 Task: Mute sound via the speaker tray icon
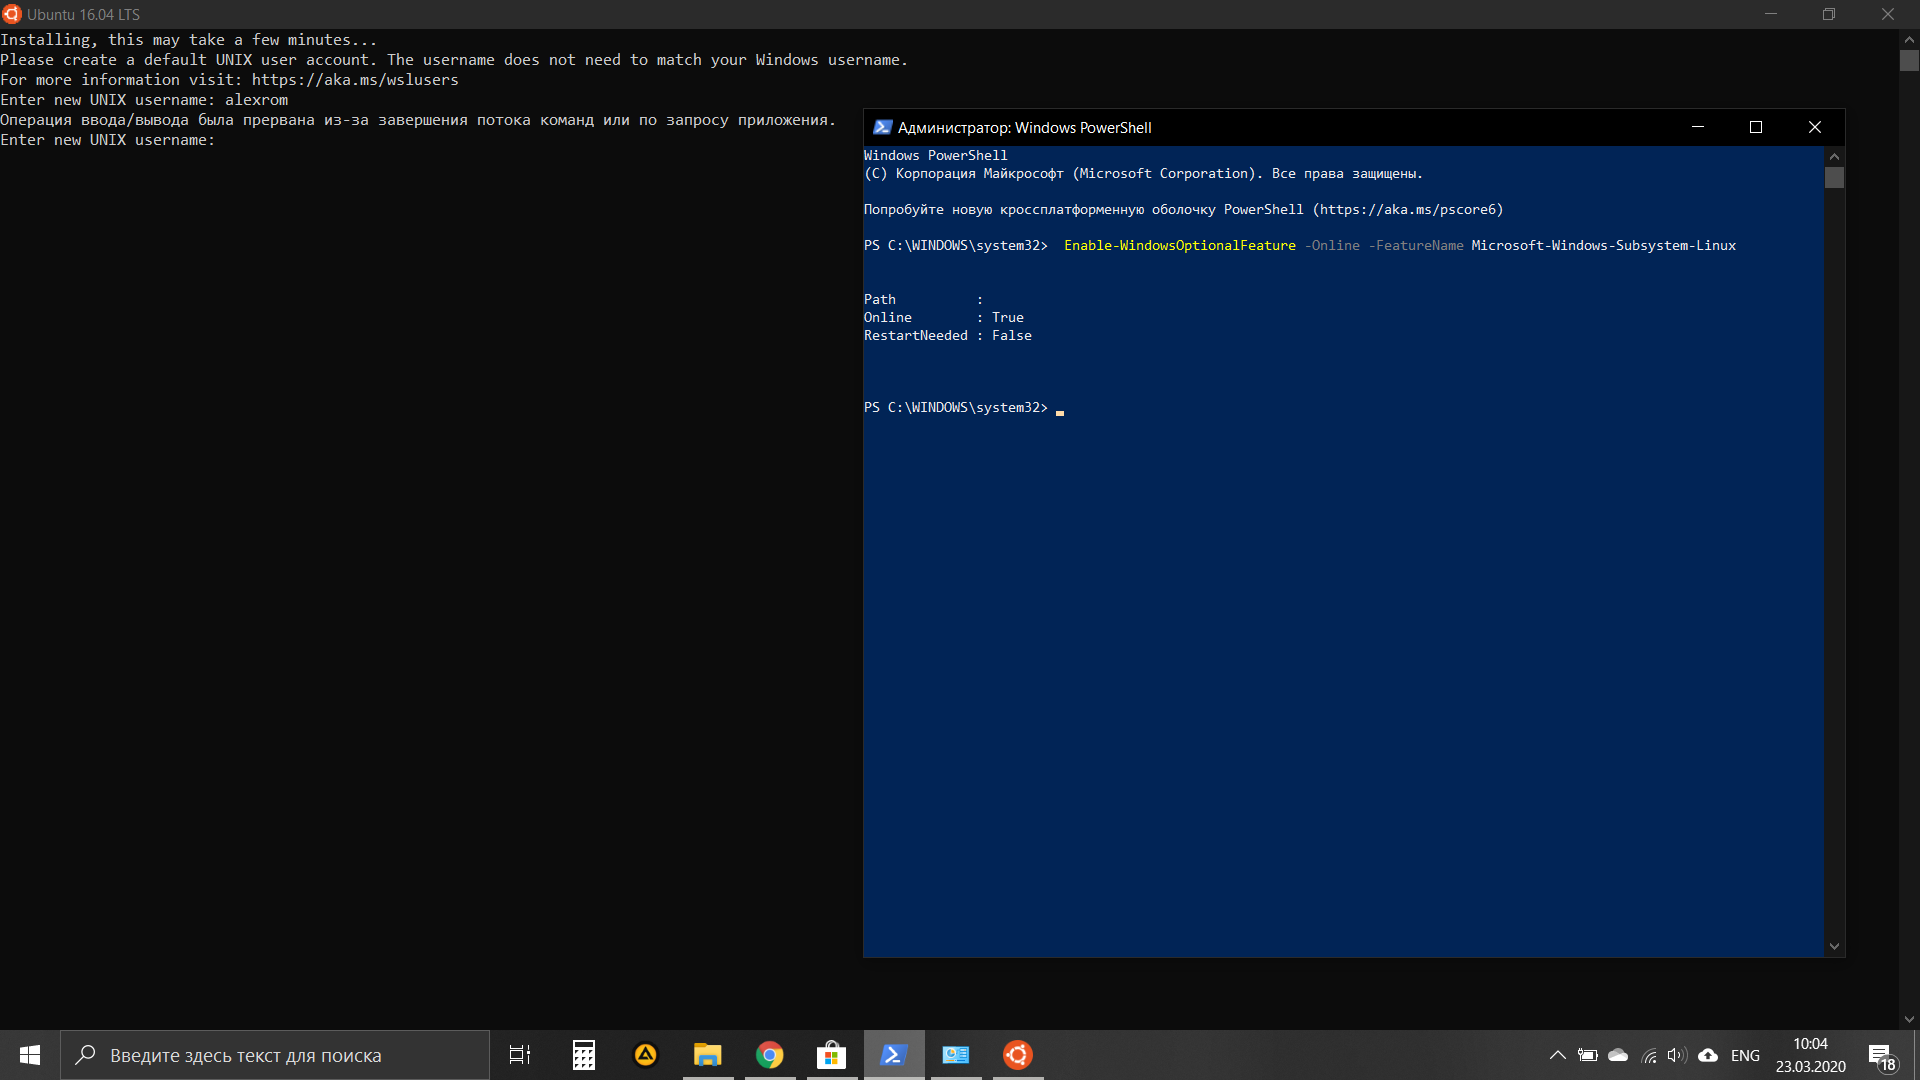click(1677, 1055)
